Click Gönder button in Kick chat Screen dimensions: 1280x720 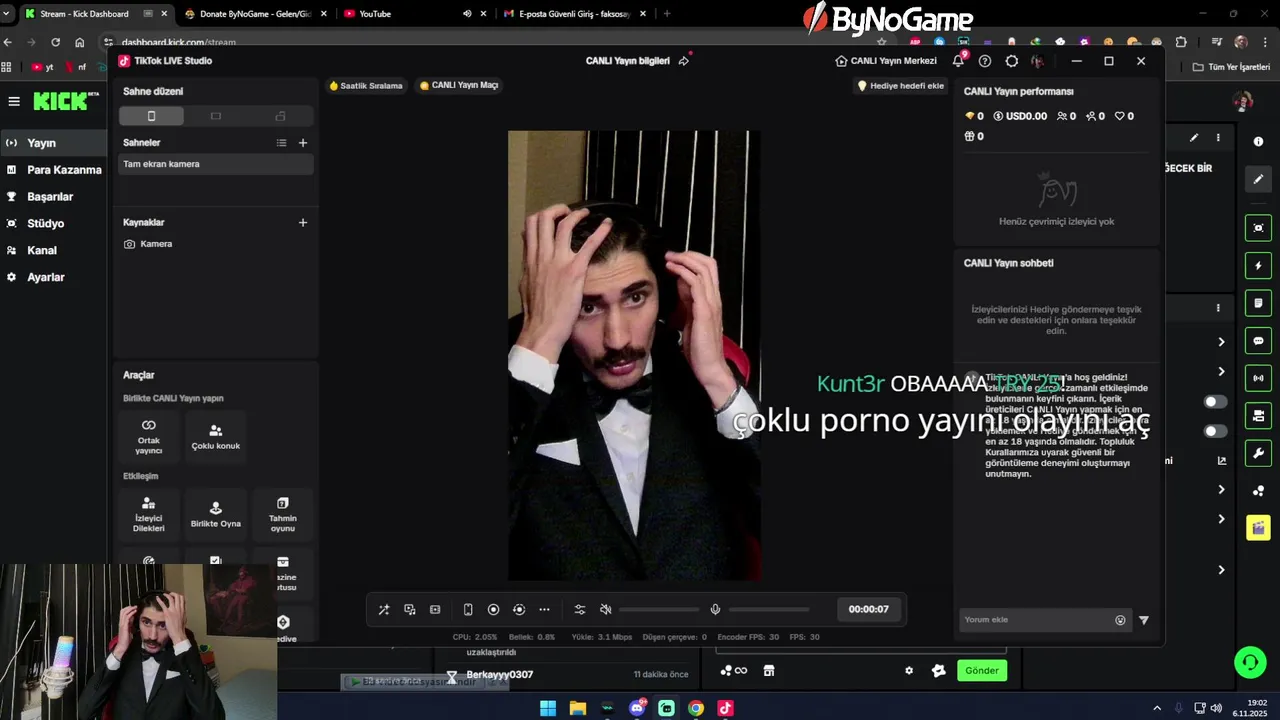pyautogui.click(x=981, y=671)
